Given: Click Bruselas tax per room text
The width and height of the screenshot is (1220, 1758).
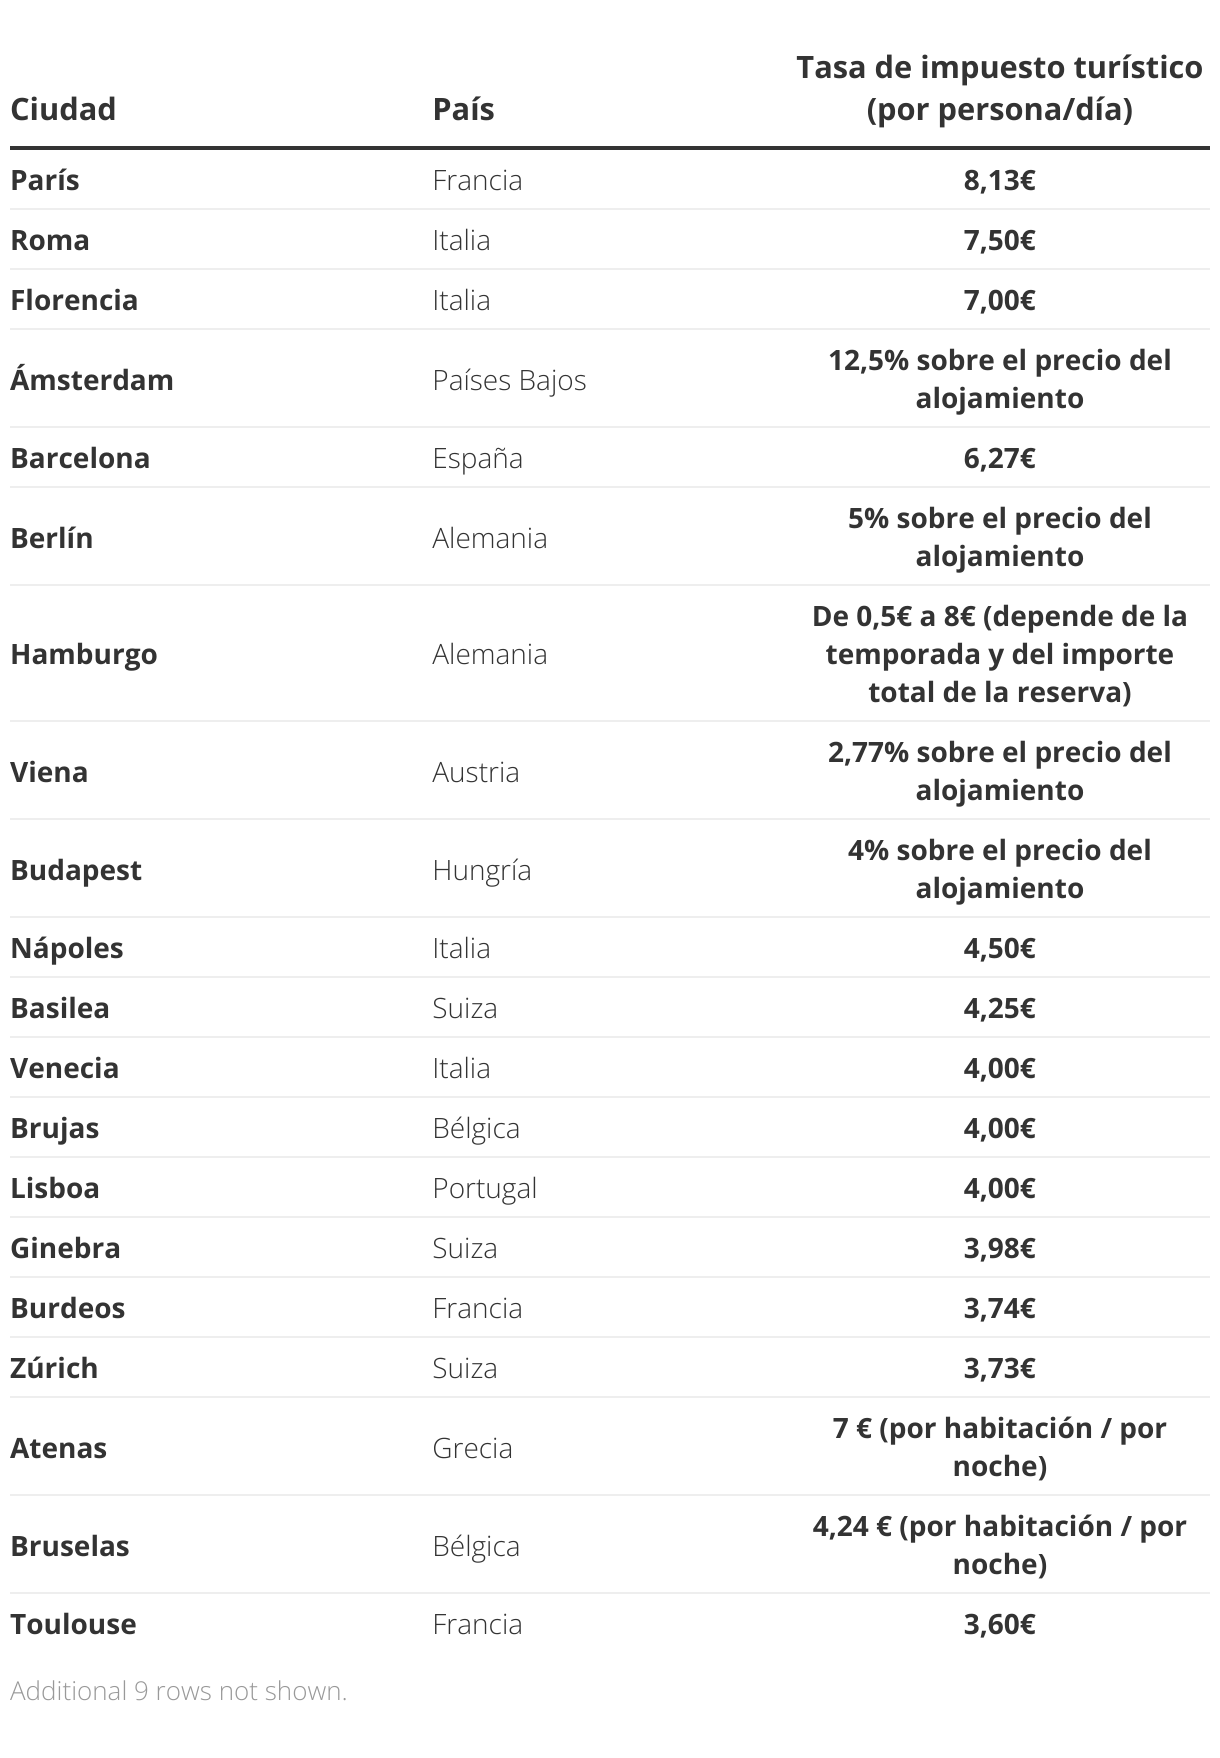Looking at the screenshot, I should (x=999, y=1545).
